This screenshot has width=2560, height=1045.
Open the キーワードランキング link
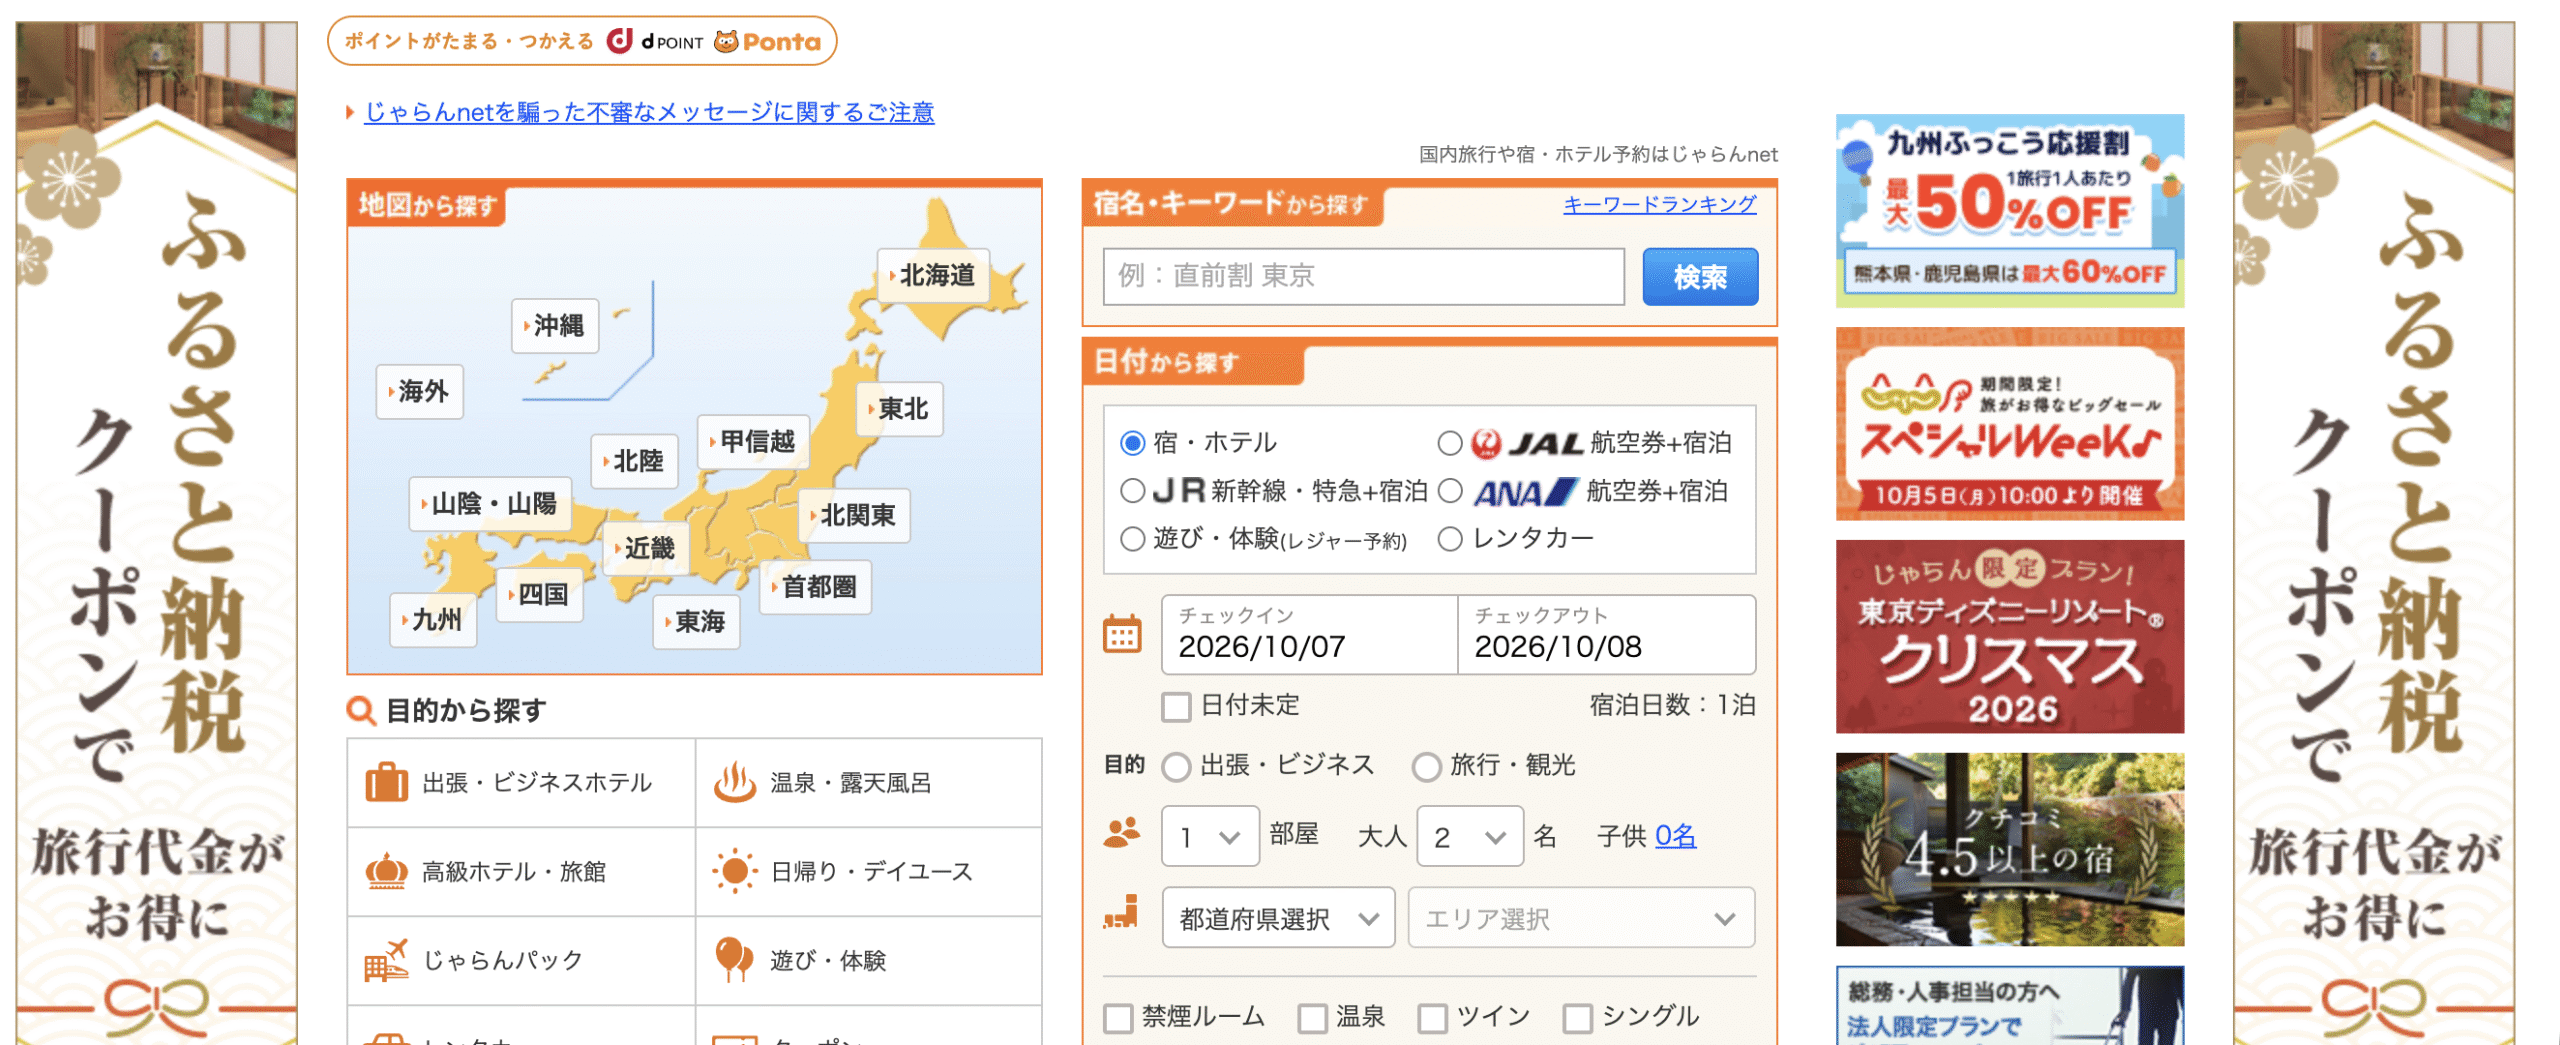click(x=1659, y=204)
